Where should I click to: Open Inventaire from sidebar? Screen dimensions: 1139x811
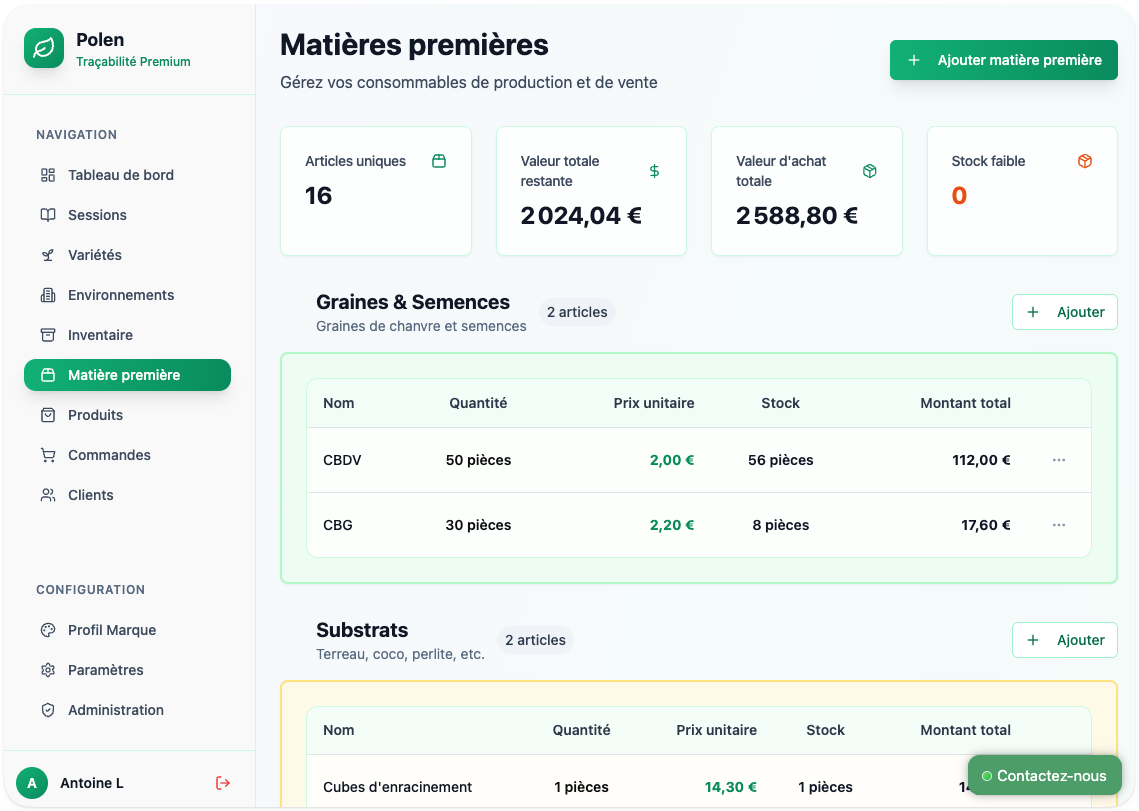[x=127, y=335]
